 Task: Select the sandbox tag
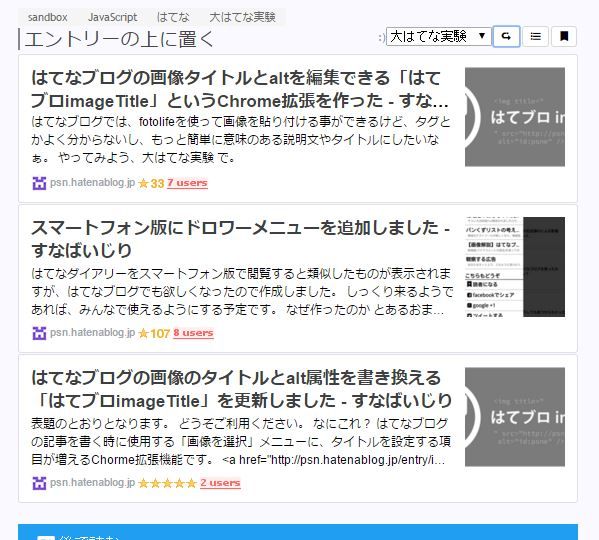(47, 17)
